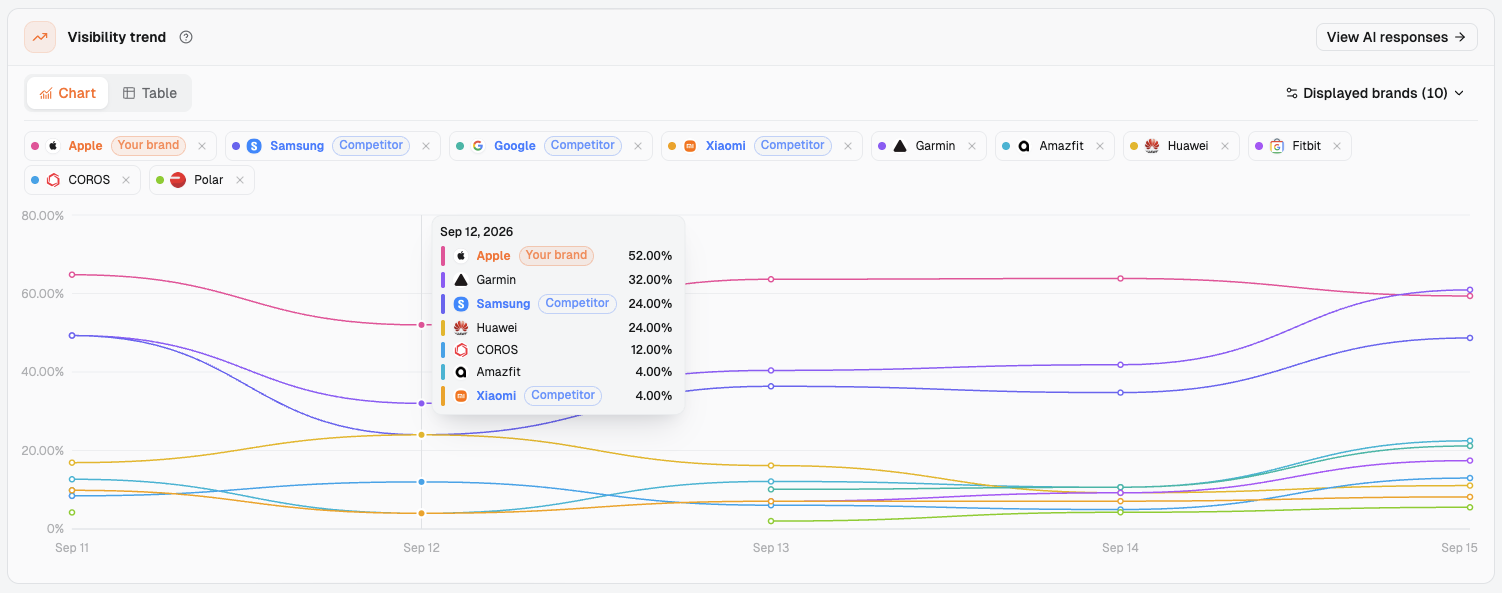Screen dimensions: 1502x593
Task: Switch to the Chart view tab
Action: 68,93
